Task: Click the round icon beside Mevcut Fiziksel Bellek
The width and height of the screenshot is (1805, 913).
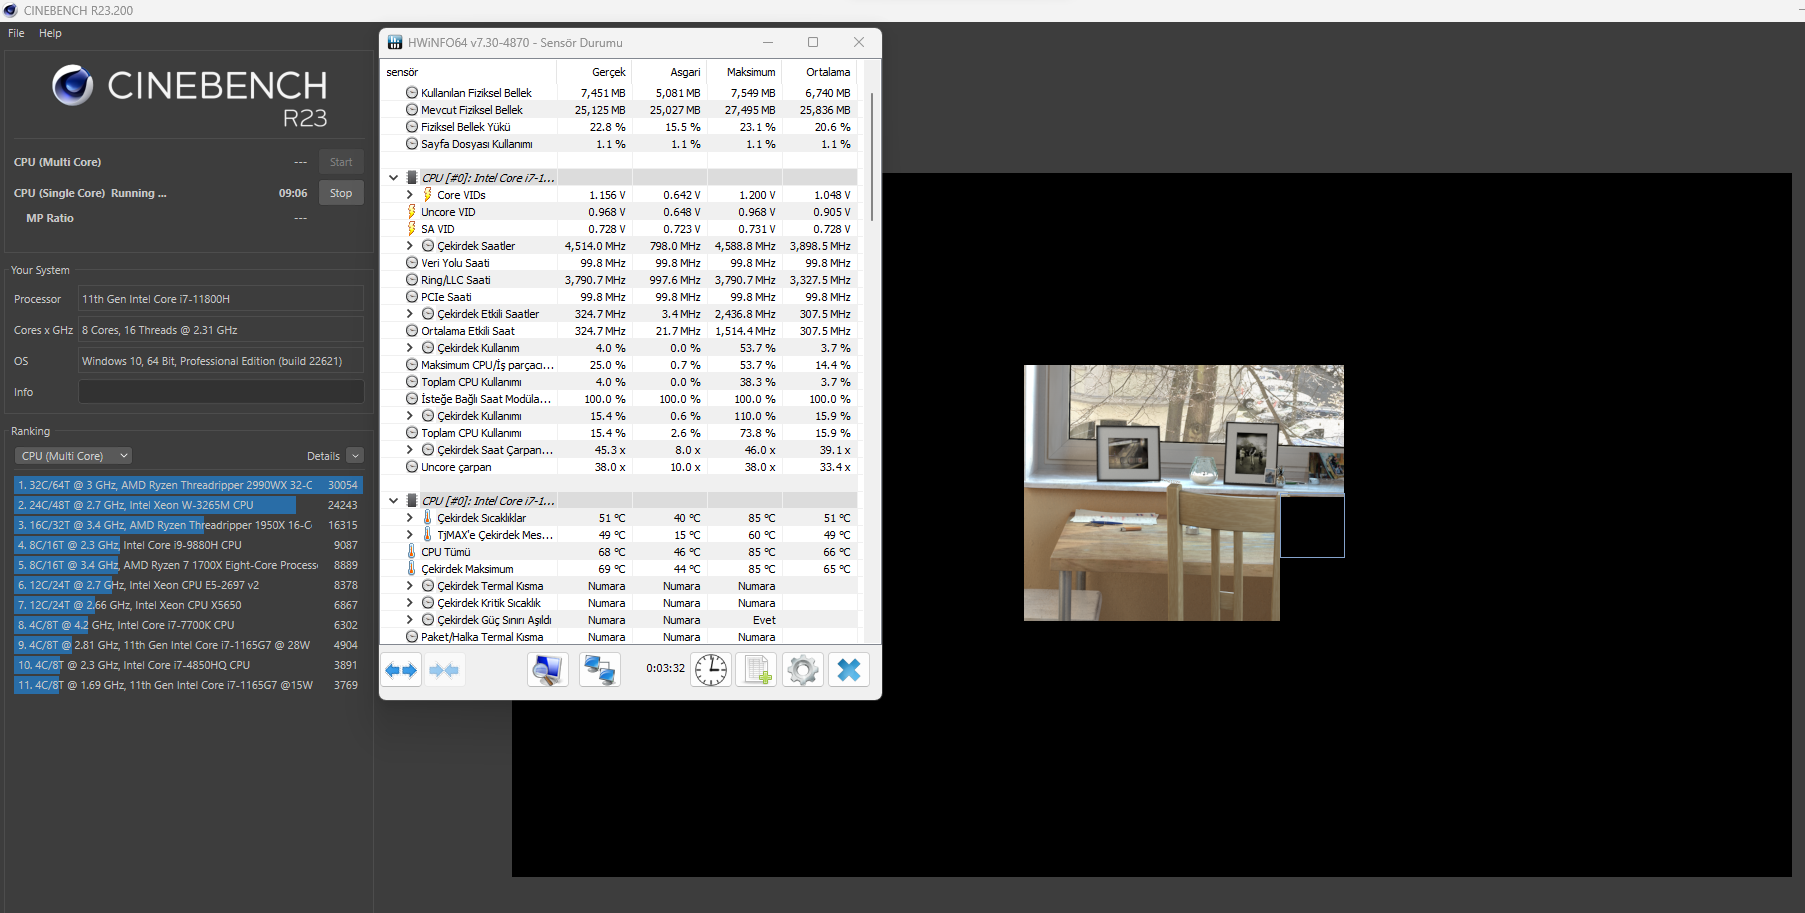Action: tap(412, 110)
